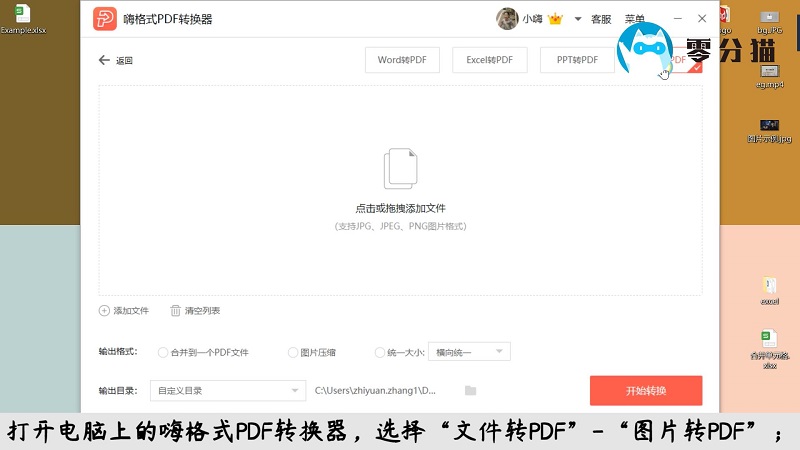
Task: Open 图片示例.jpg desktop icon
Action: pyautogui.click(x=769, y=131)
